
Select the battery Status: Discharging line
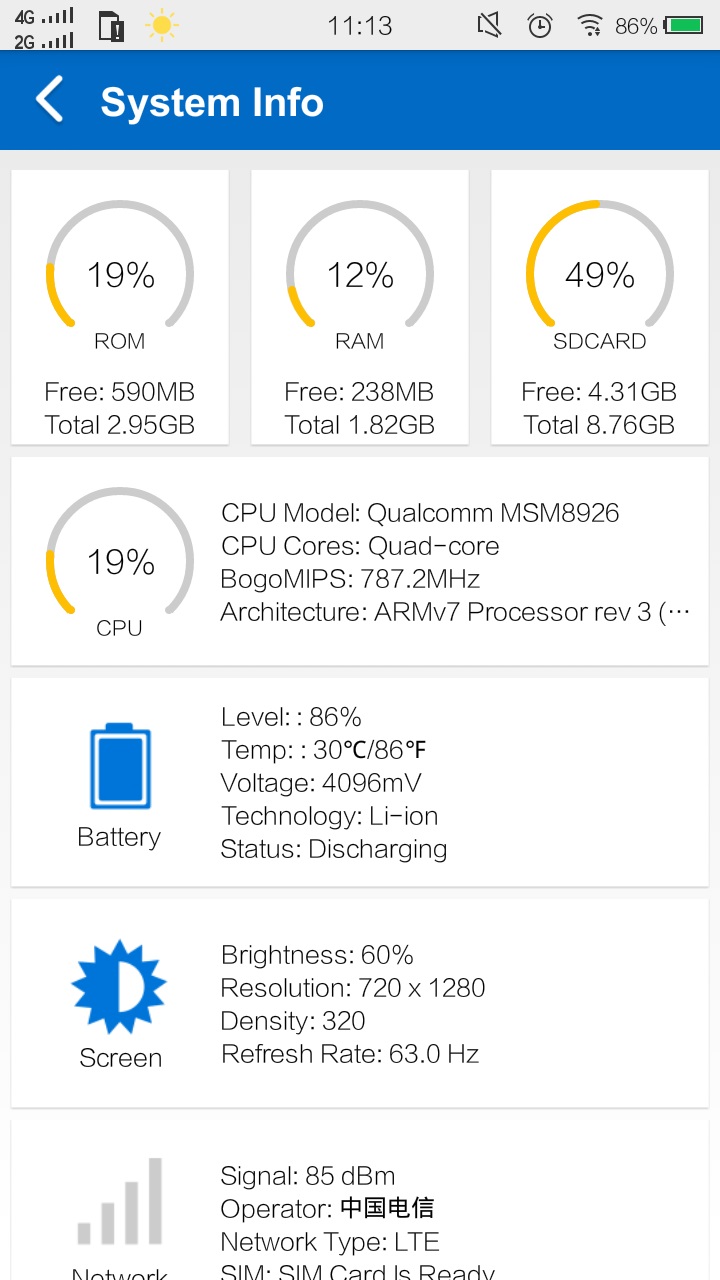coord(334,849)
